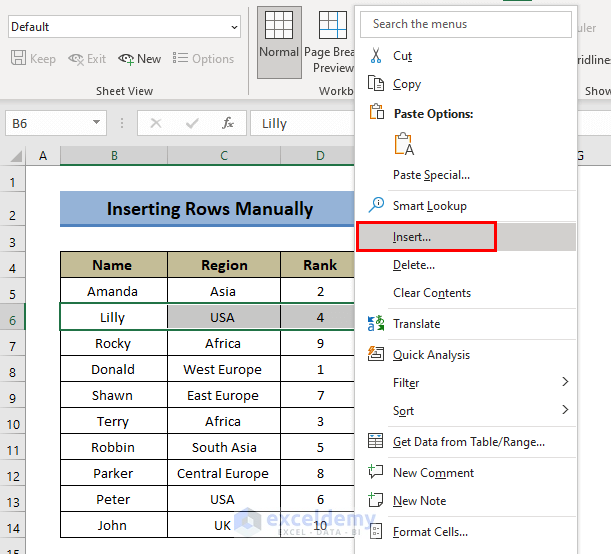Click the column C header

[224, 155]
